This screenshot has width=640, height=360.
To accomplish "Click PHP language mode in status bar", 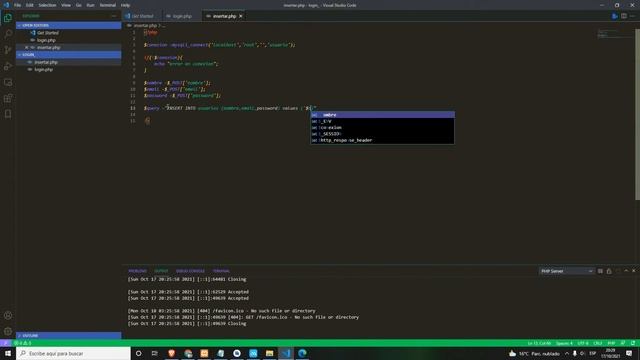I will pos(611,343).
